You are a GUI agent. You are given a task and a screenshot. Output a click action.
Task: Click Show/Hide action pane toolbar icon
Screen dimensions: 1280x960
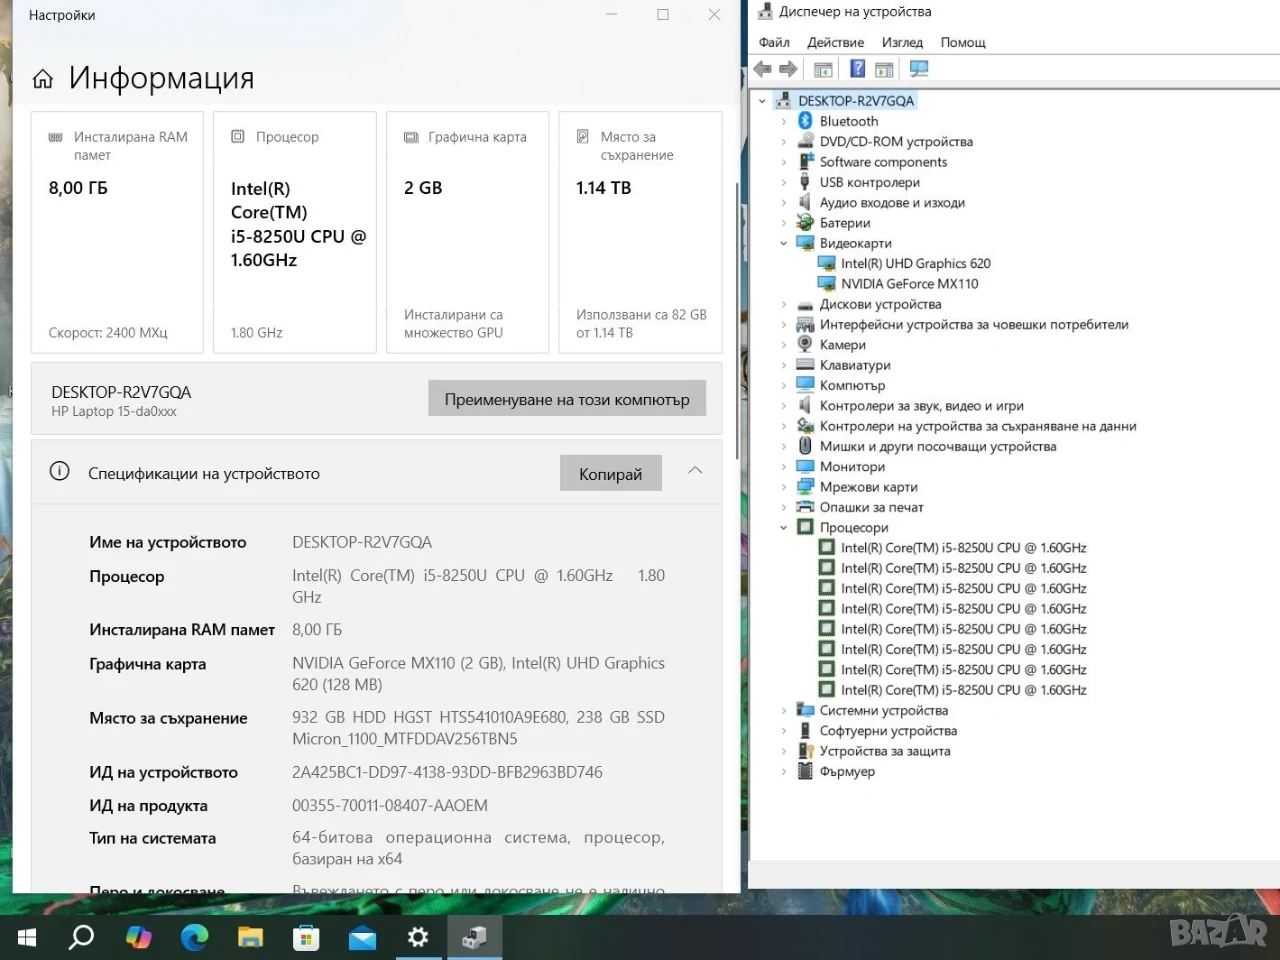click(x=884, y=69)
